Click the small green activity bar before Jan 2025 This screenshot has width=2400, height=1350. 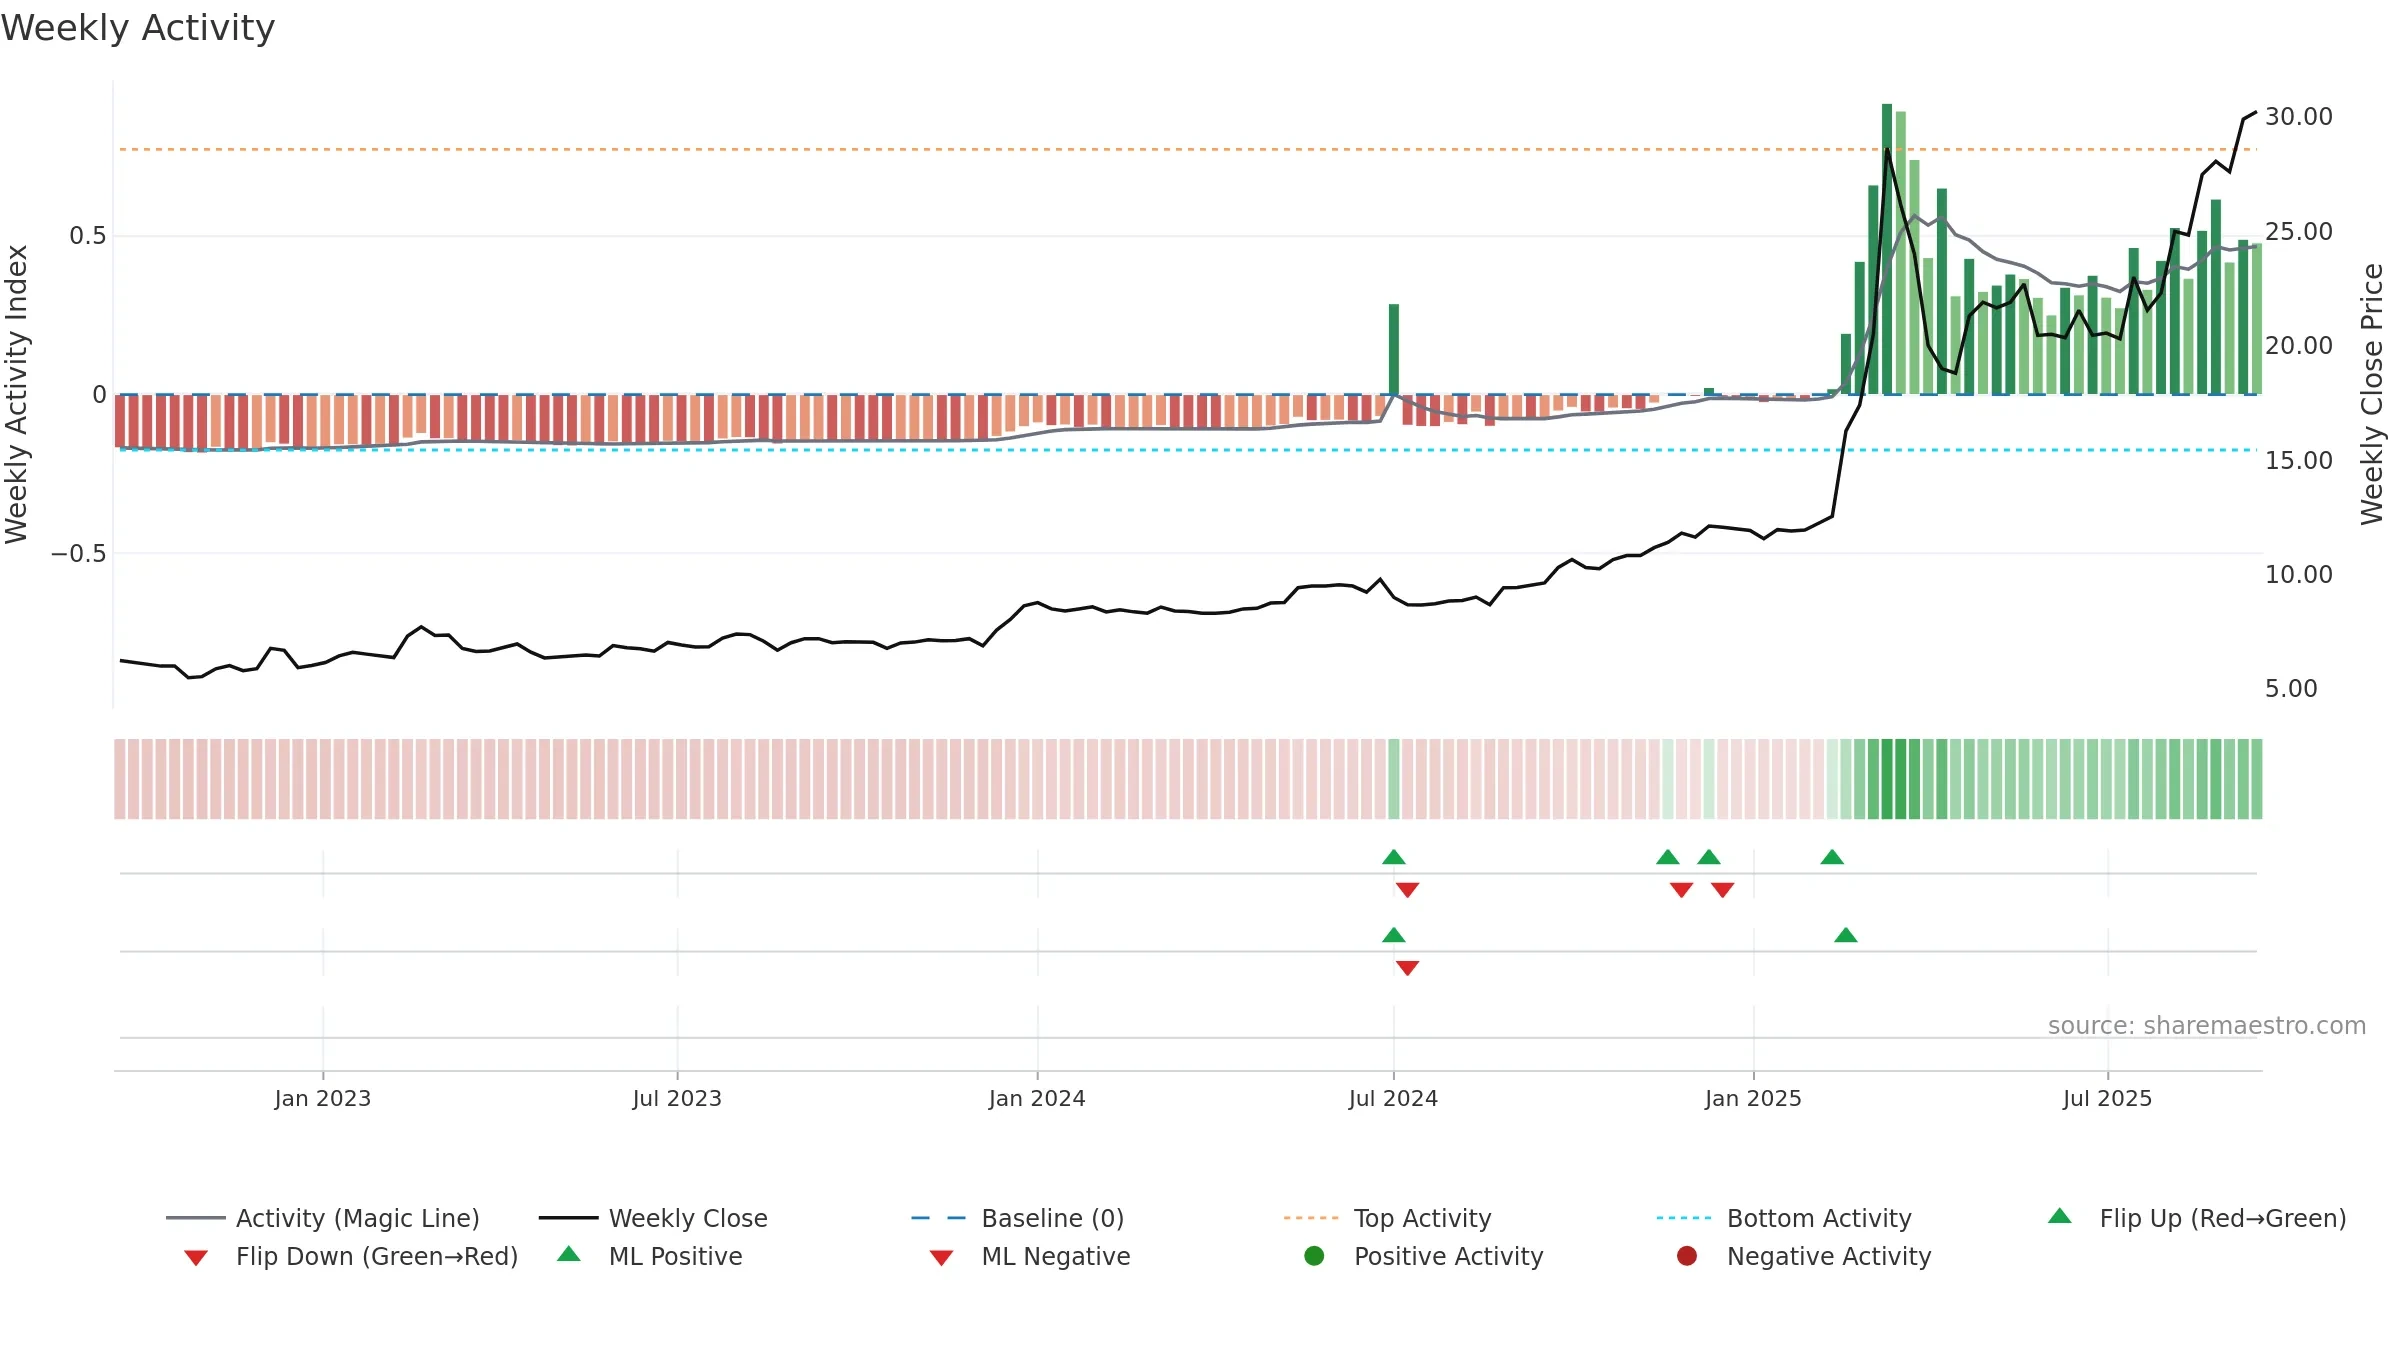1709,391
